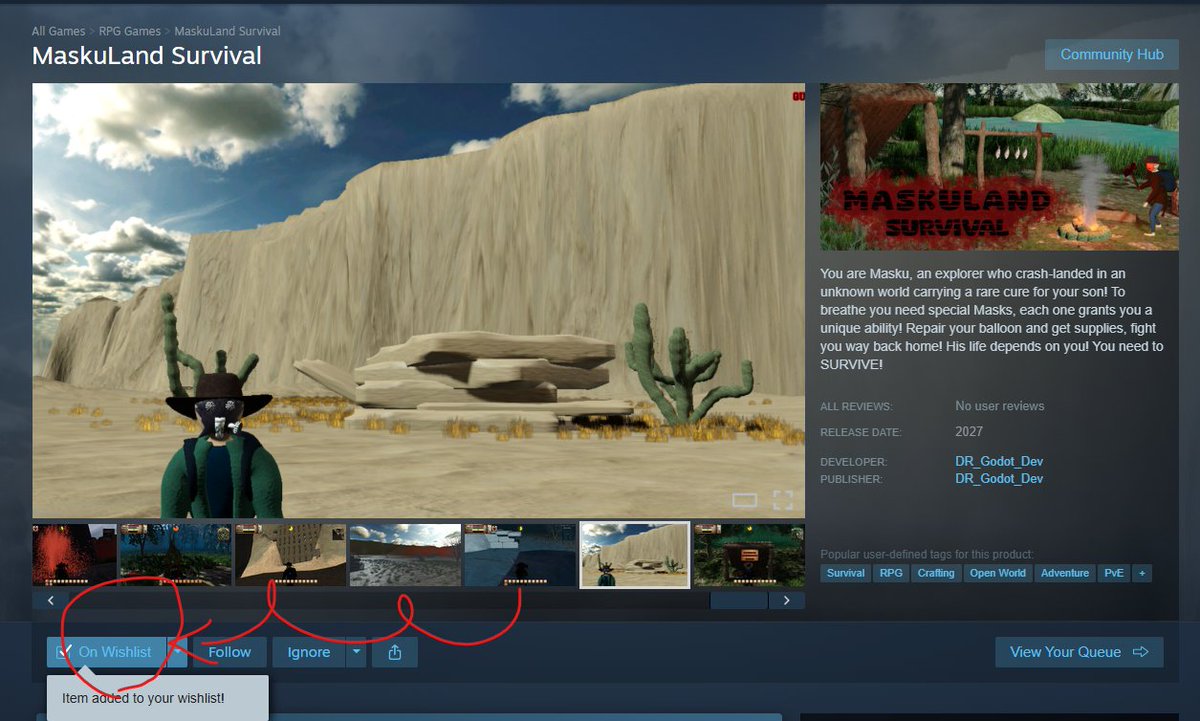The image size is (1200, 721).
Task: Open the DR_Godot_Dev developer link
Action: pyautogui.click(x=999, y=461)
